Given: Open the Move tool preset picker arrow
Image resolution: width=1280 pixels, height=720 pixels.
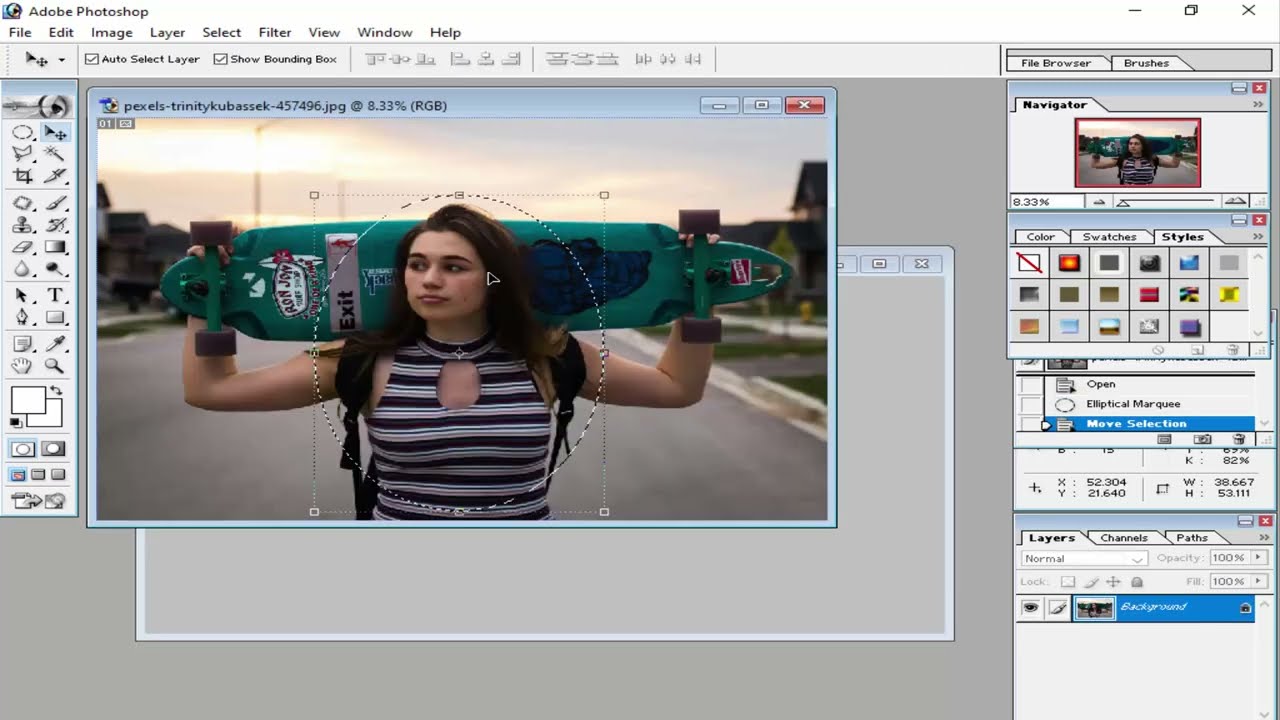Looking at the screenshot, I should (x=61, y=60).
